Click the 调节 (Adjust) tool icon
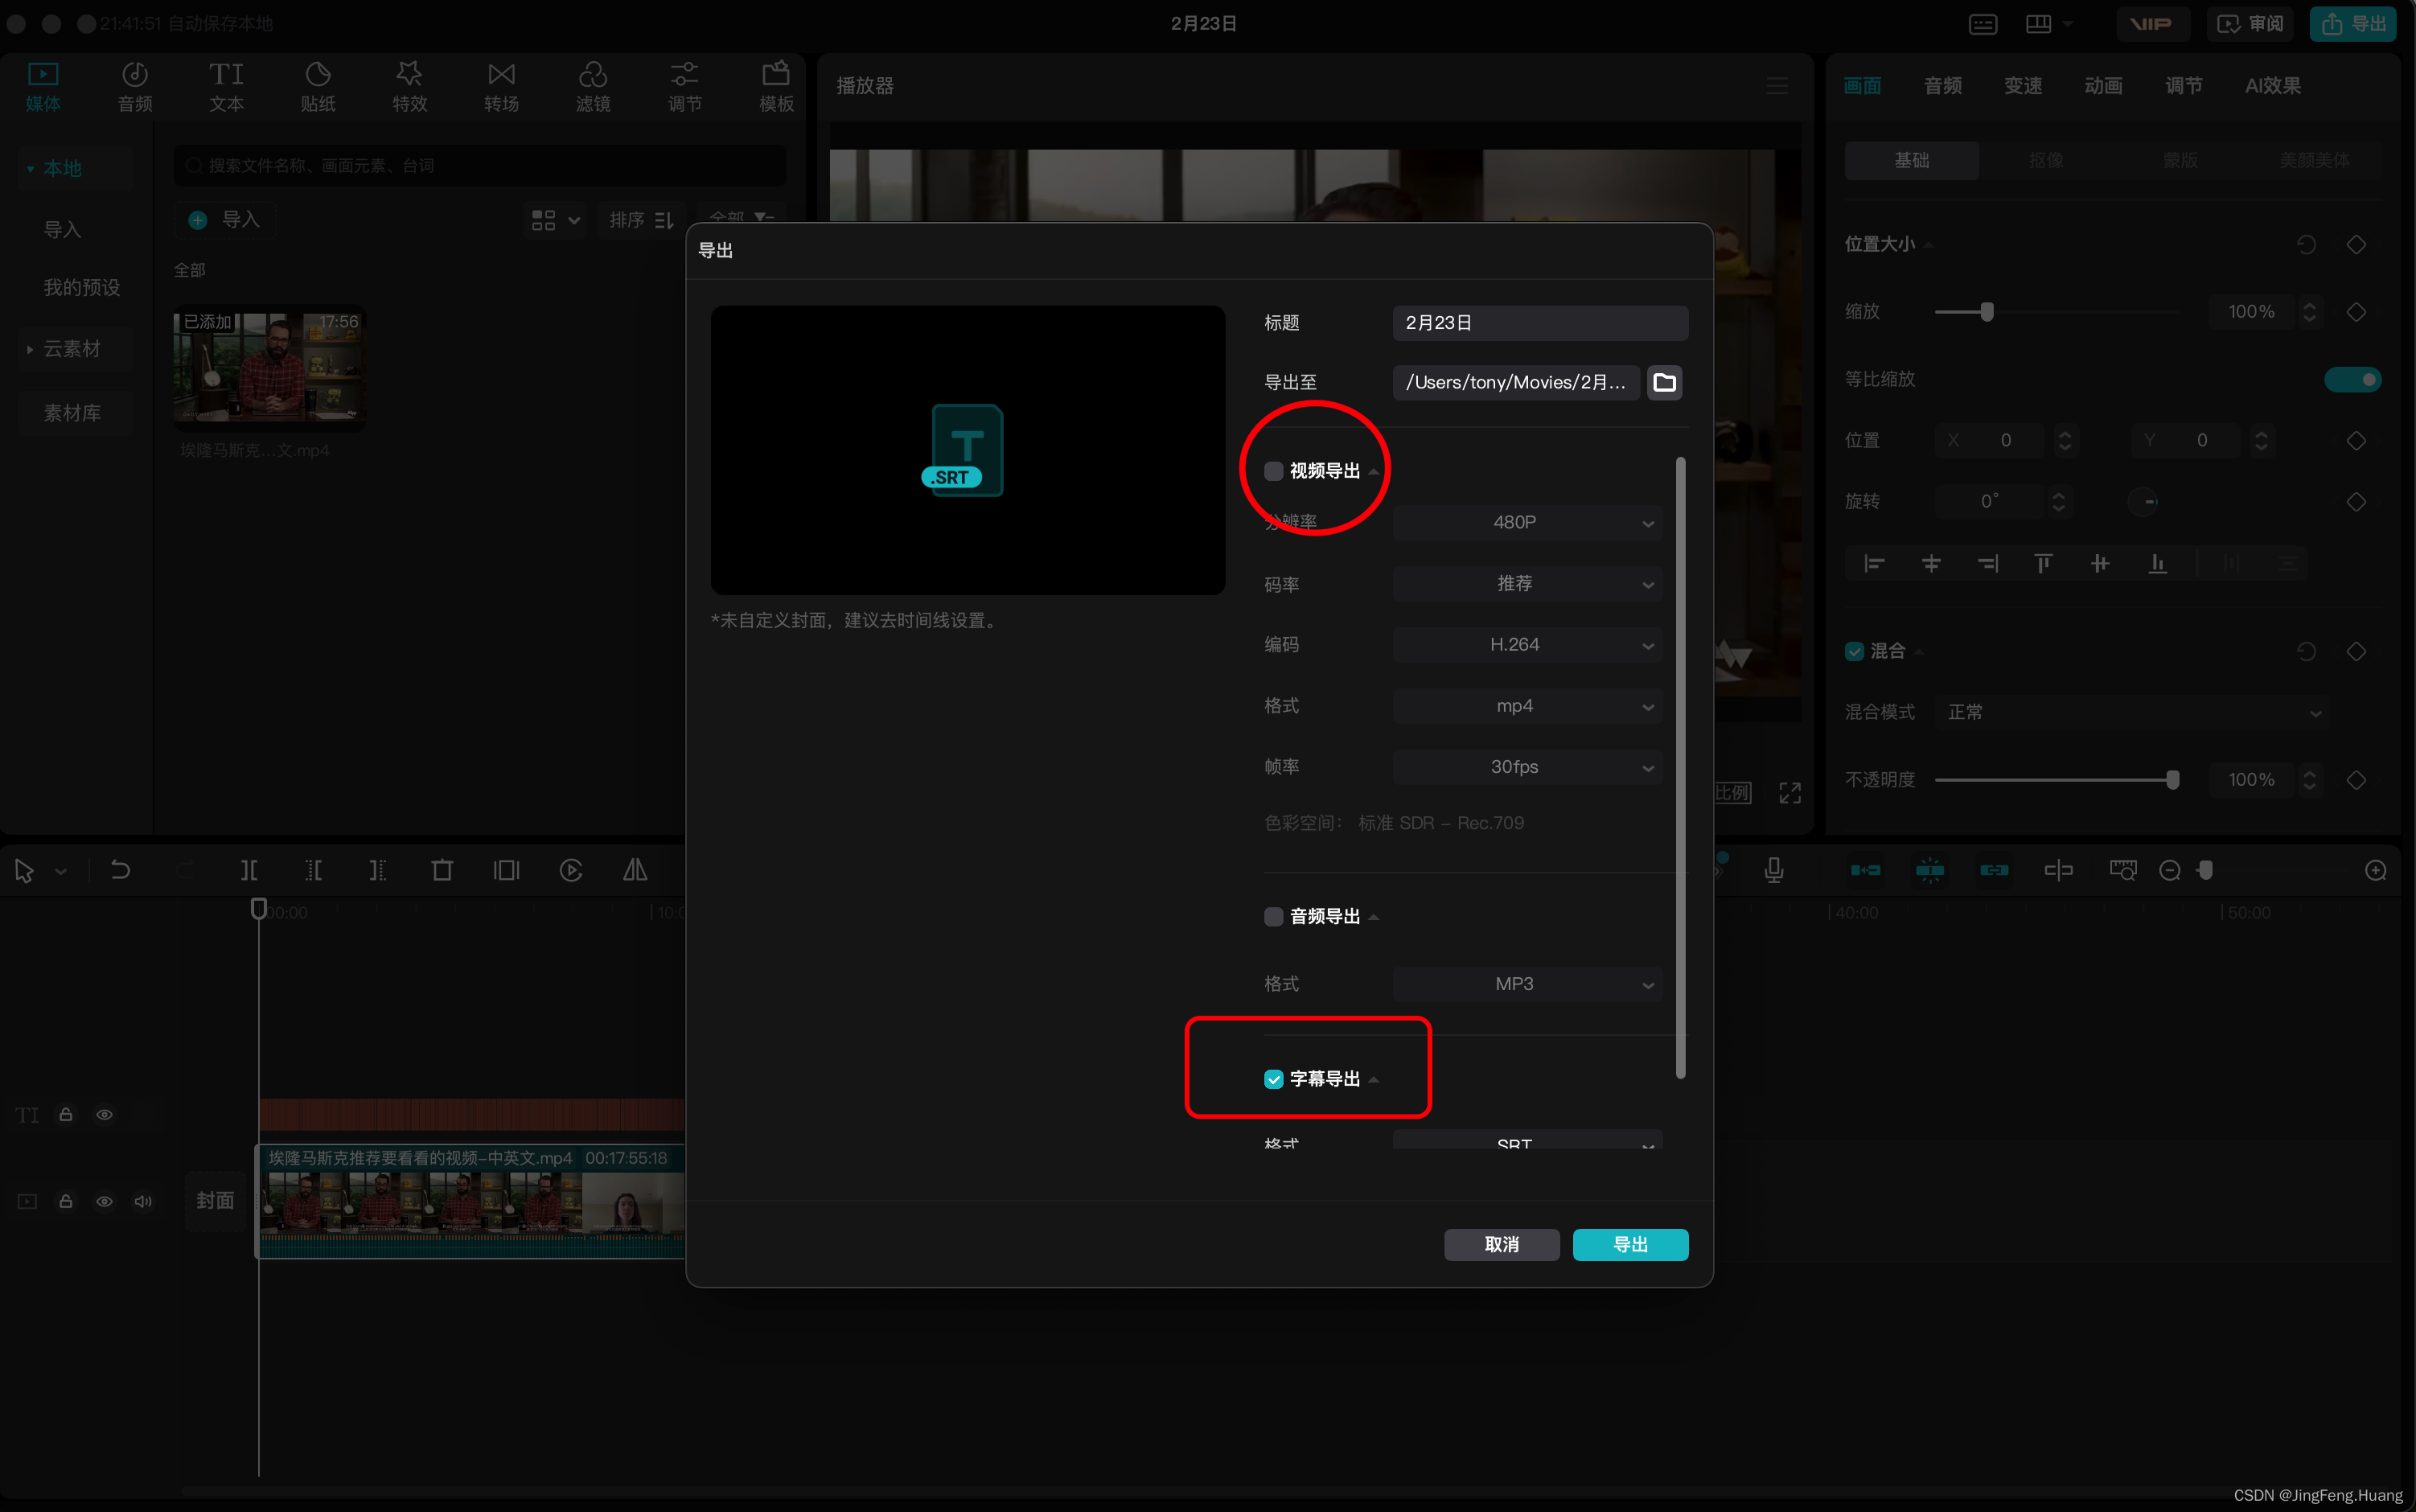Screen dimensions: 2416x1512 point(684,84)
